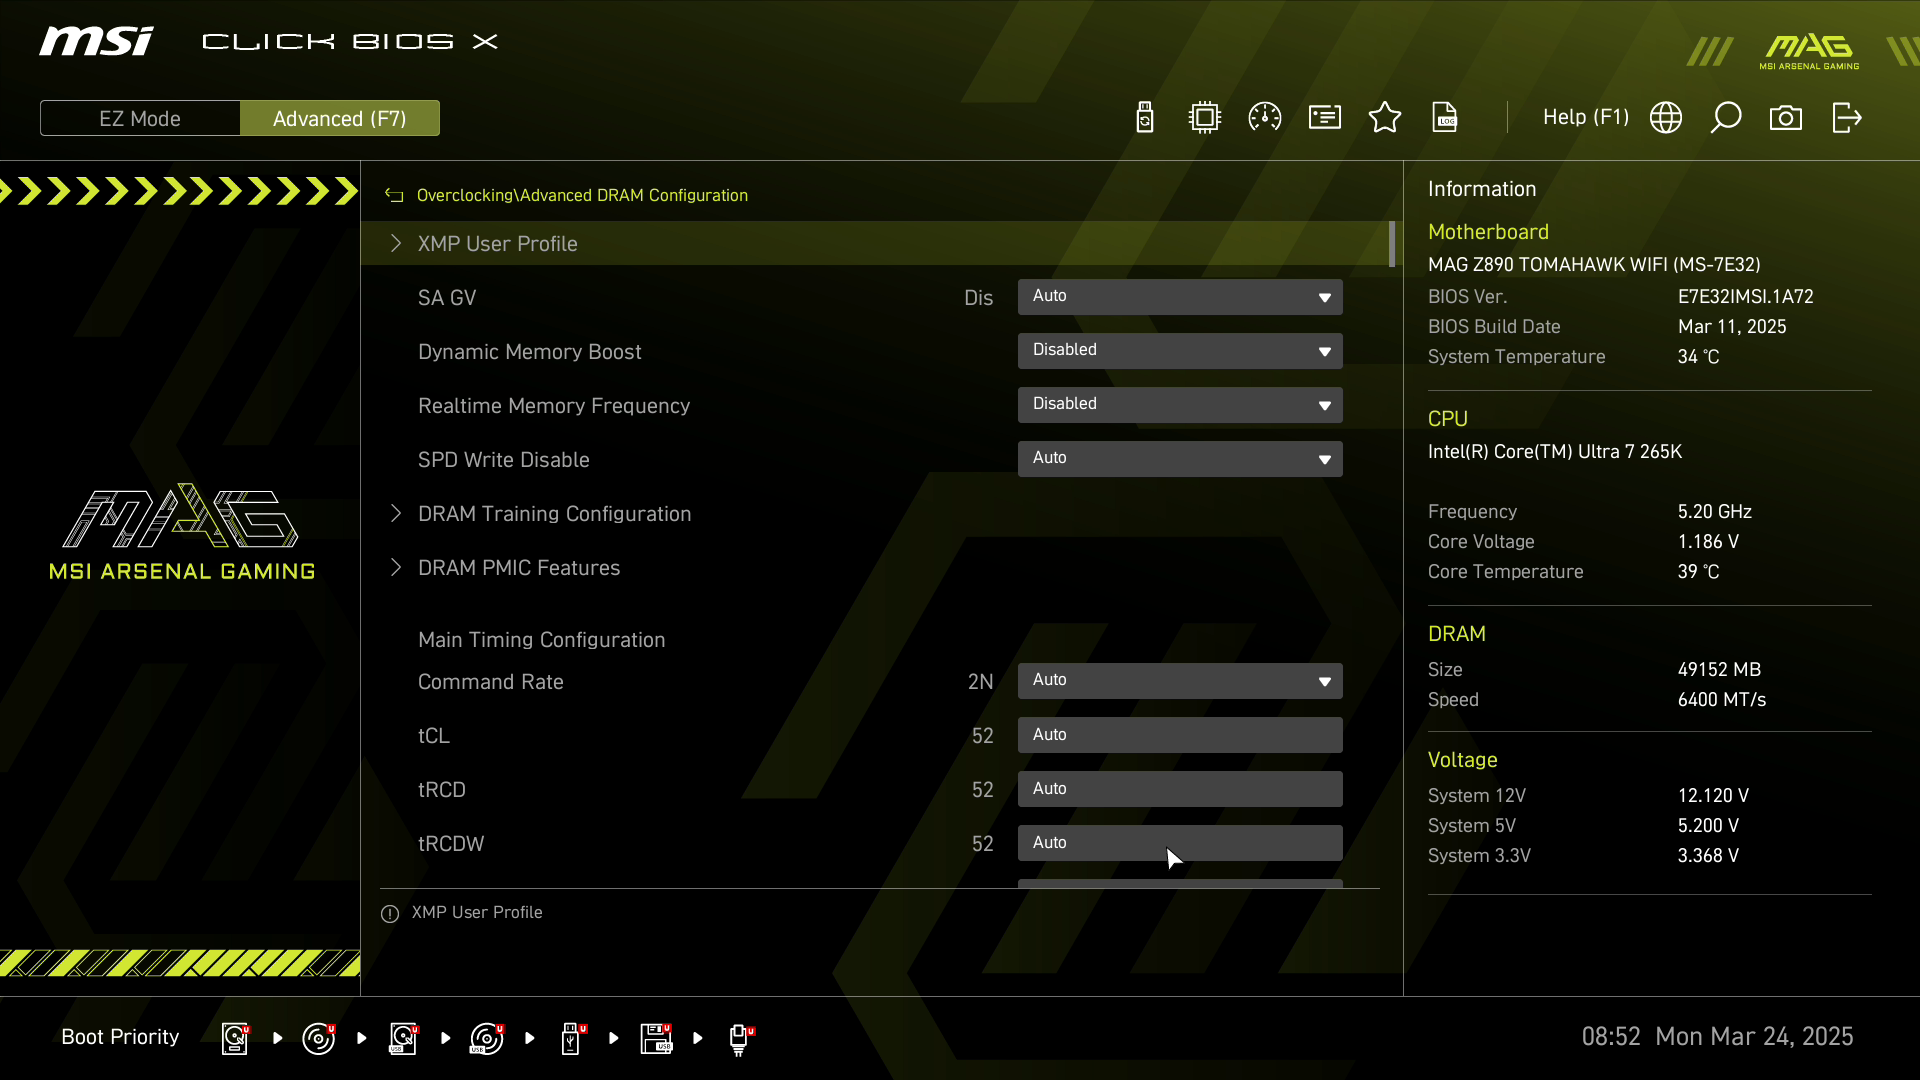This screenshot has width=1920, height=1080.
Task: Switch to EZ Mode
Action: click(x=140, y=118)
